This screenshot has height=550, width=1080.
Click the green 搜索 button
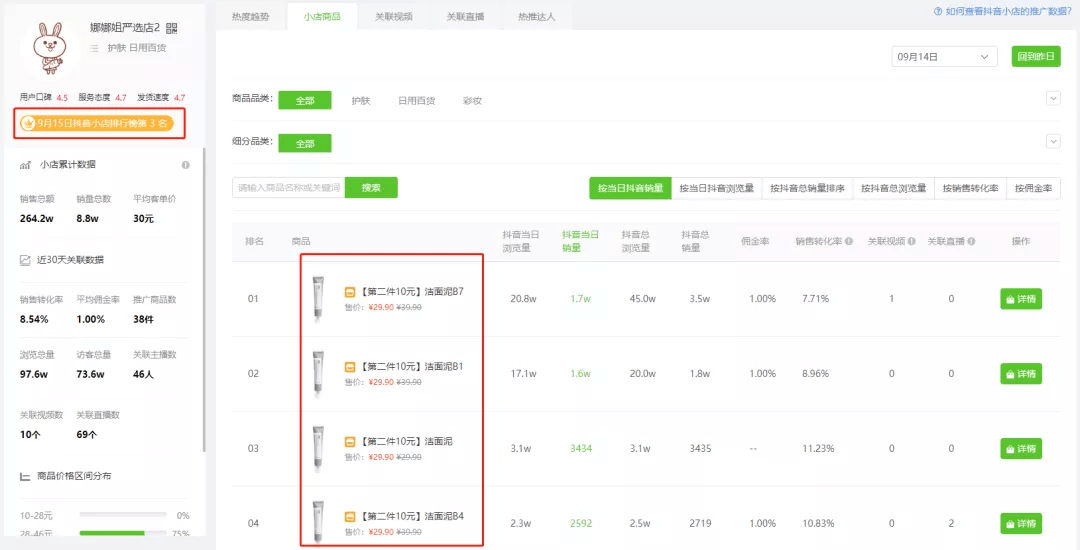tap(371, 188)
